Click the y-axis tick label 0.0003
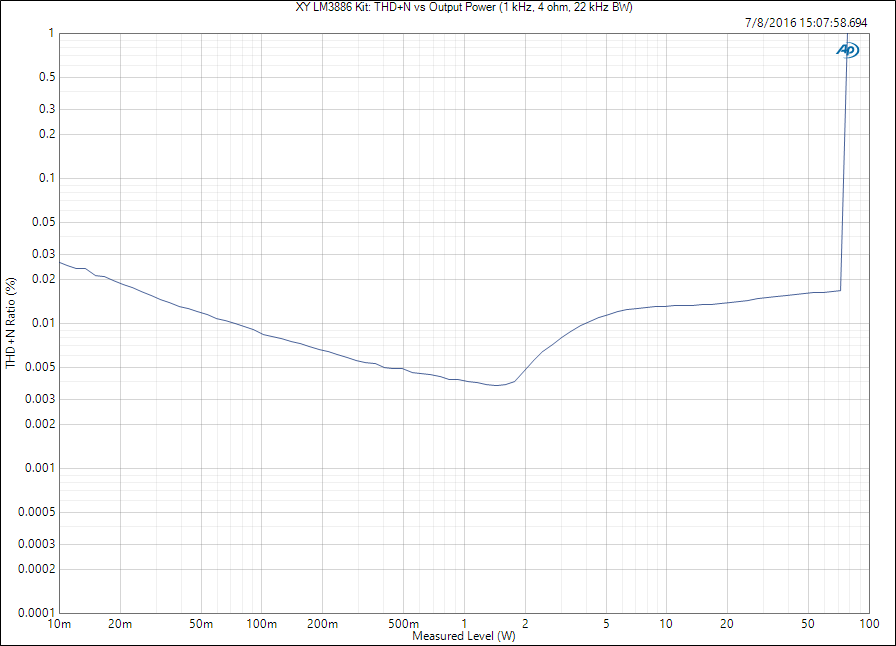This screenshot has width=896, height=646. click(37, 544)
